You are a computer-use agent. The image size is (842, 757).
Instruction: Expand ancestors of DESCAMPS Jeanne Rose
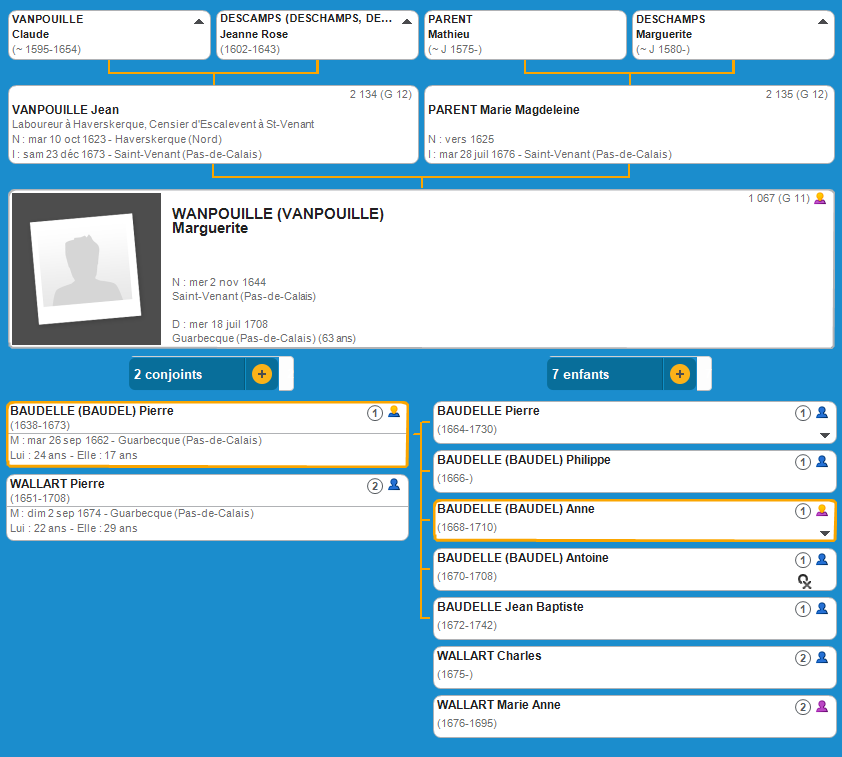click(406, 21)
